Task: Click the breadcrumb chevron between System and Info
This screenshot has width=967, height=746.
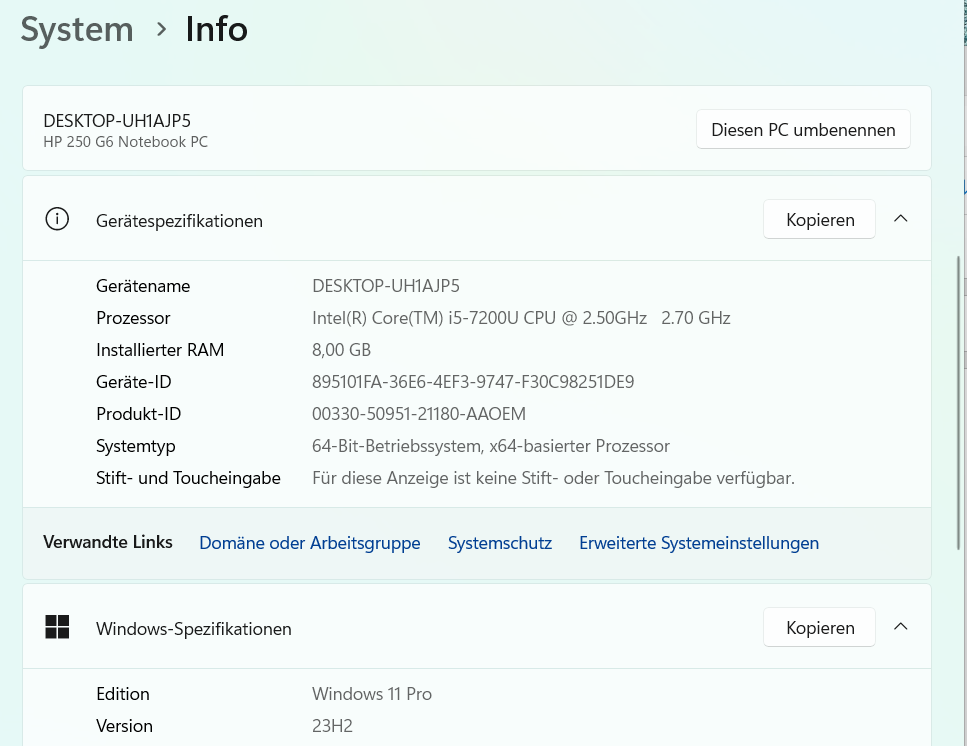Action: (161, 29)
